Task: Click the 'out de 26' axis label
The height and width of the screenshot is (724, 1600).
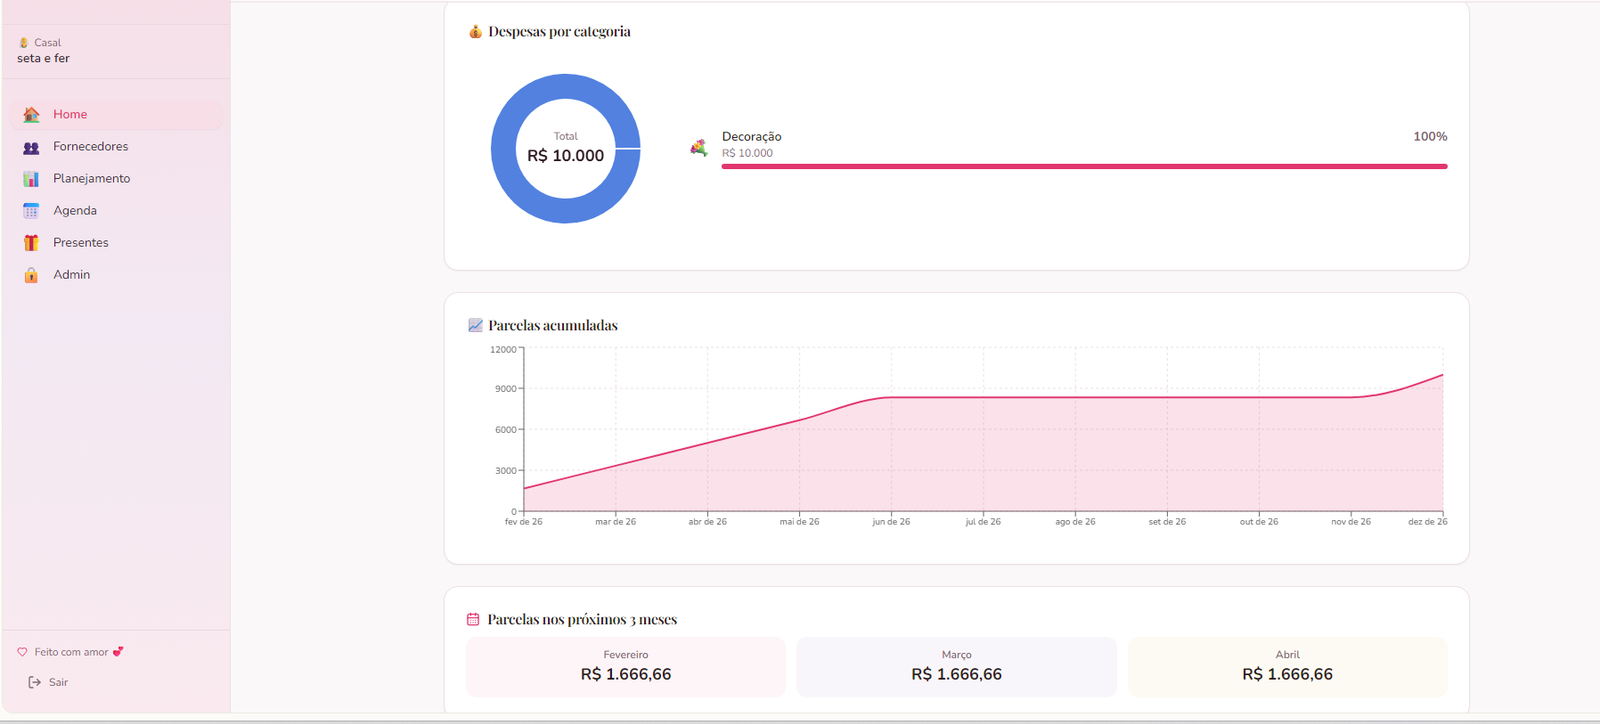Action: click(1259, 522)
